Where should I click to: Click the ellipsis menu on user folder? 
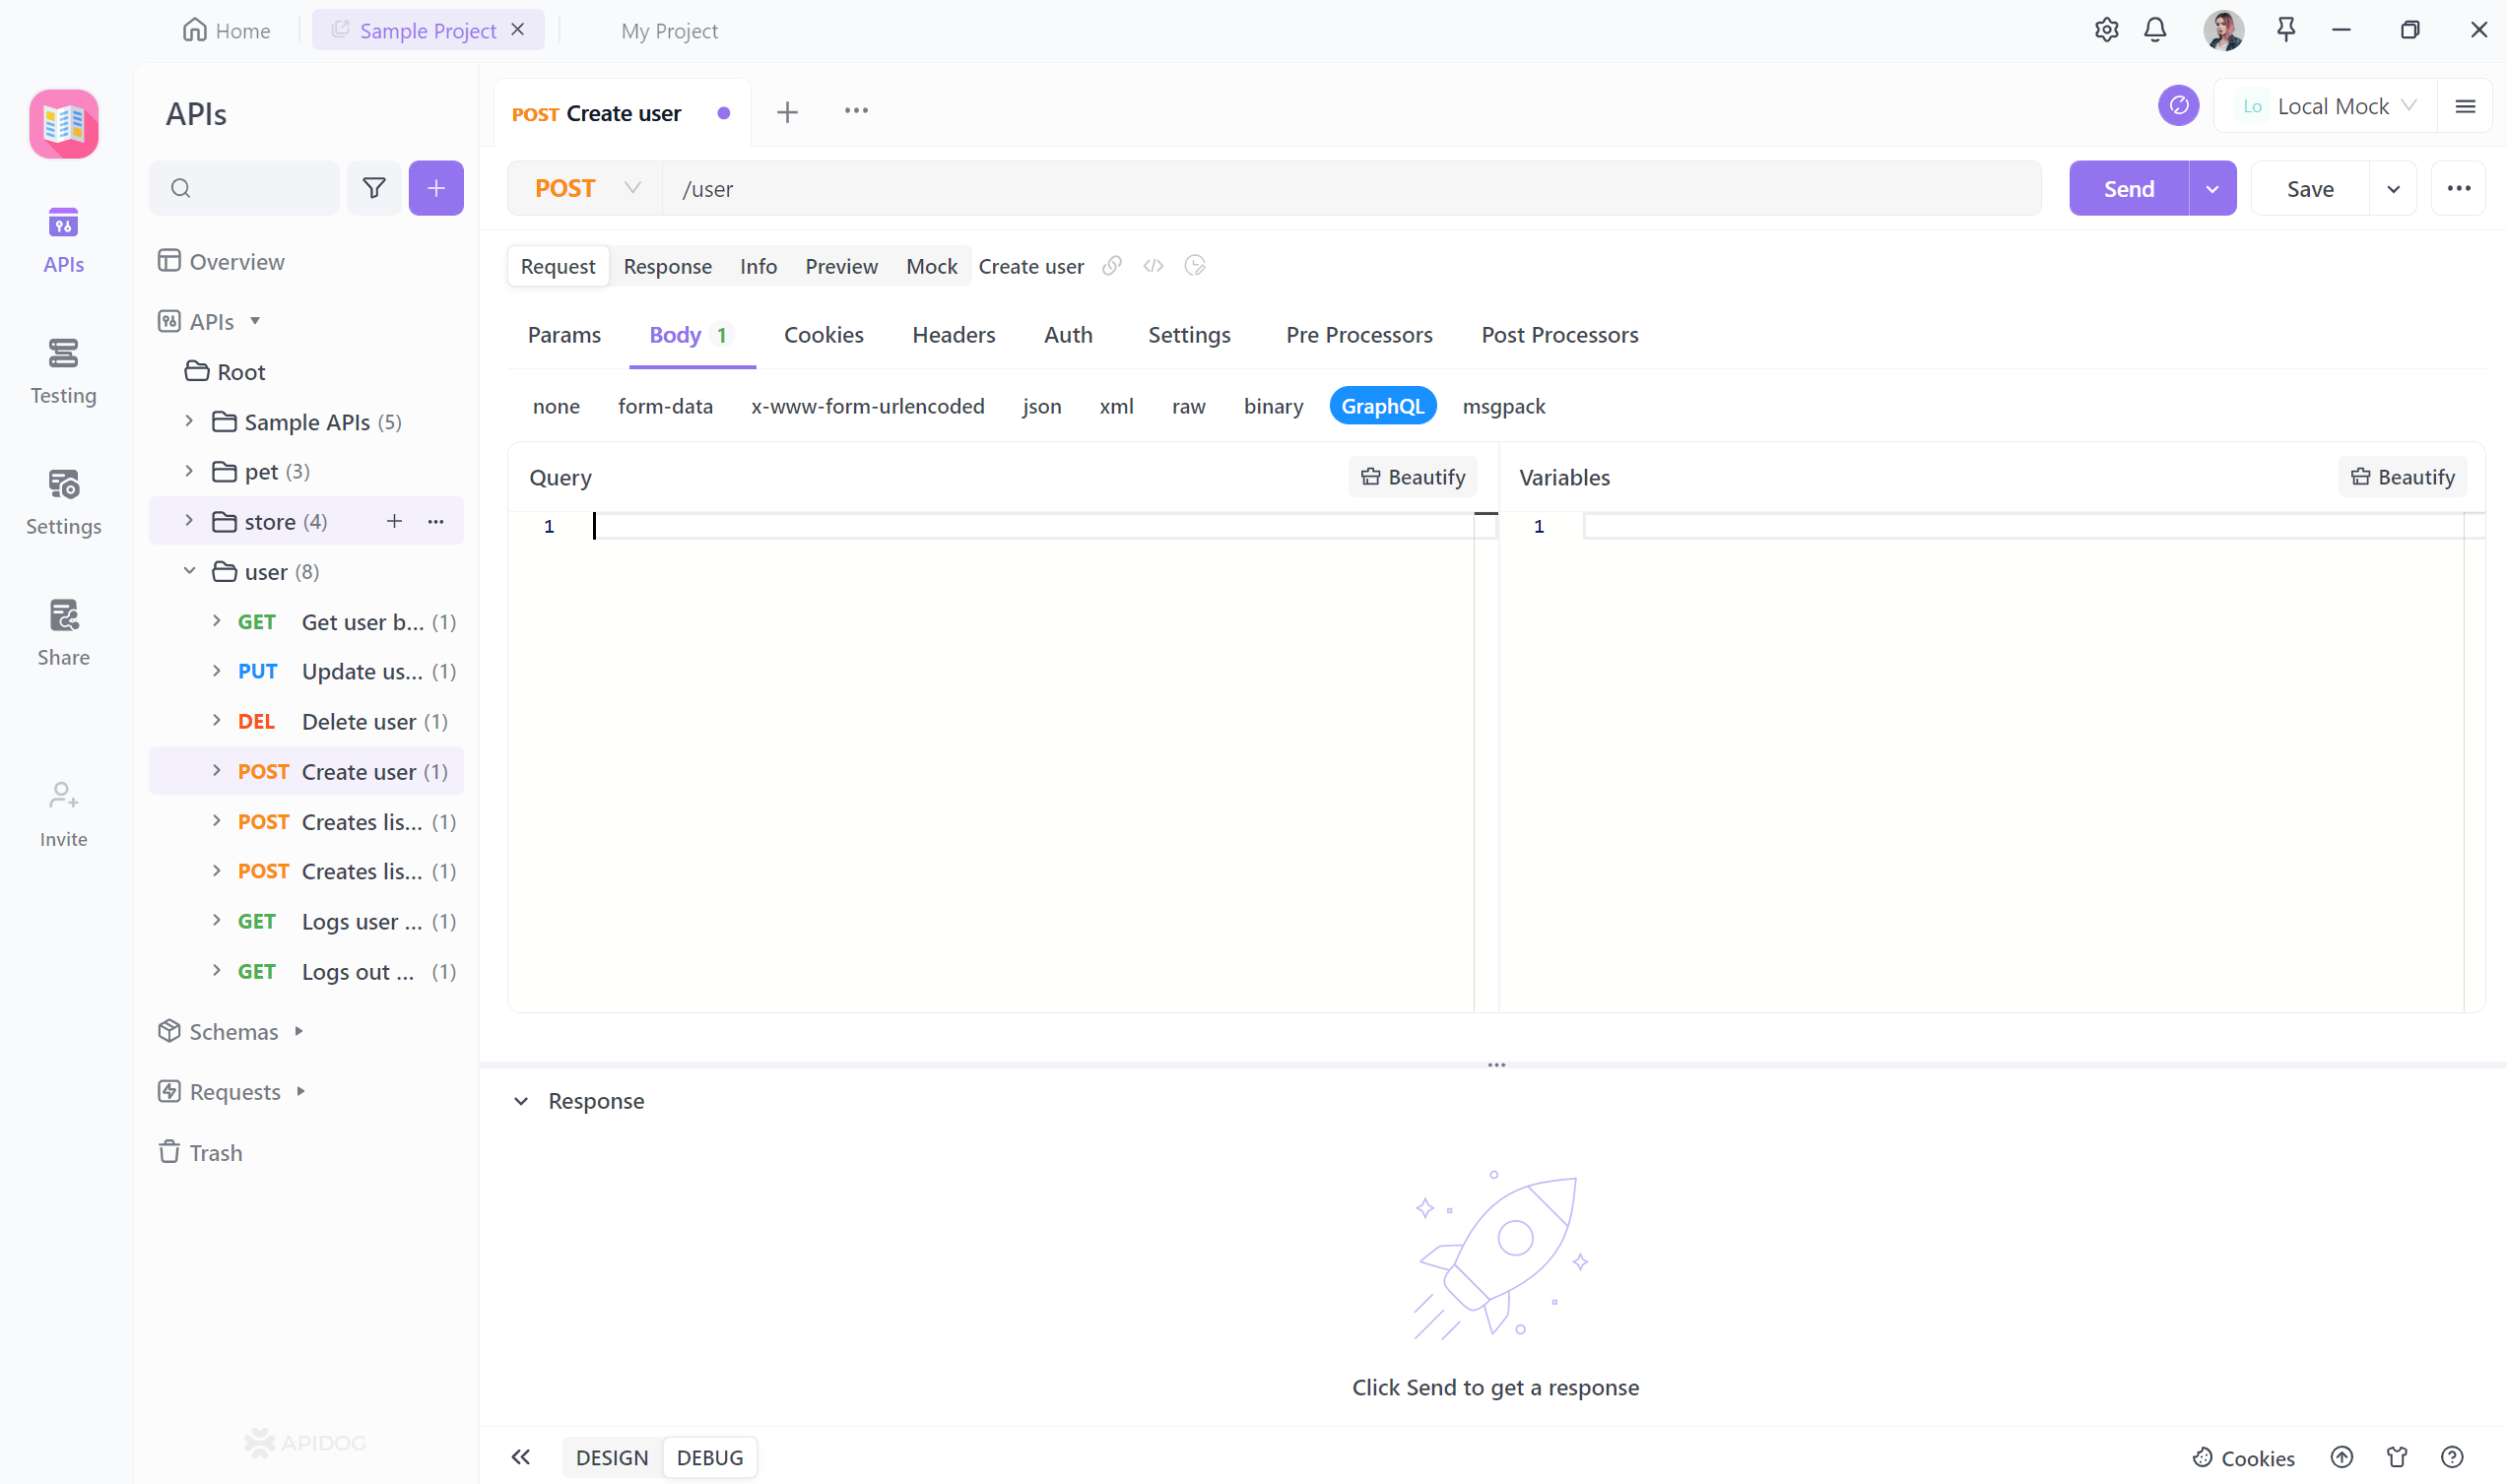(x=438, y=570)
